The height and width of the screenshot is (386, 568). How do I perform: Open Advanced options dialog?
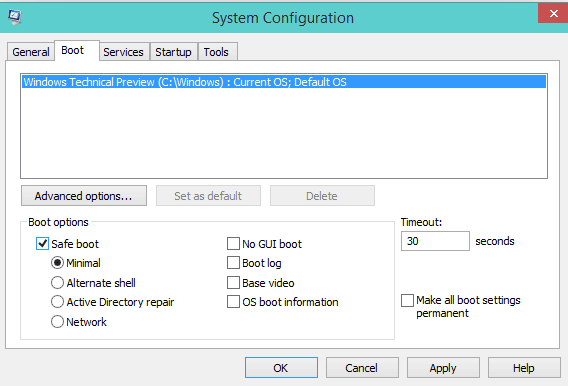pos(84,196)
